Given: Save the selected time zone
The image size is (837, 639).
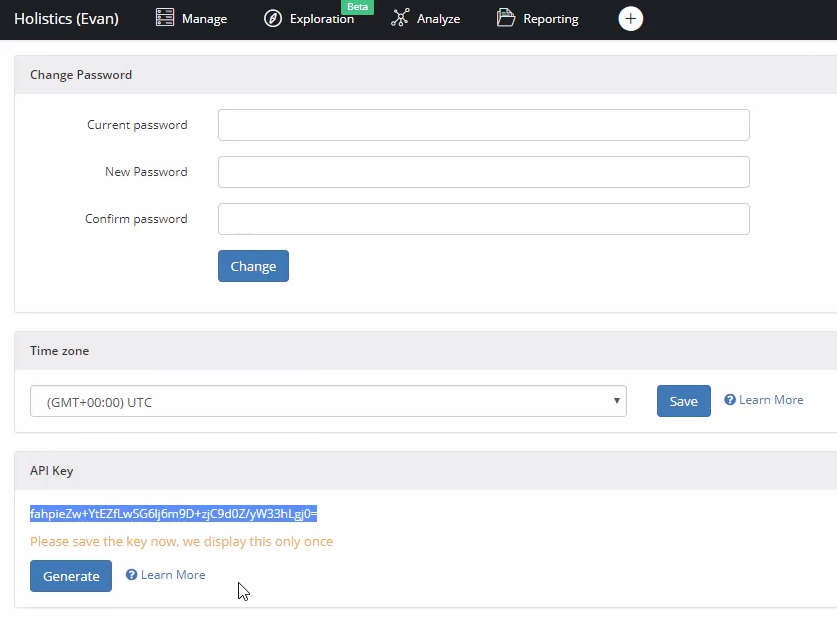Looking at the screenshot, I should (683, 401).
